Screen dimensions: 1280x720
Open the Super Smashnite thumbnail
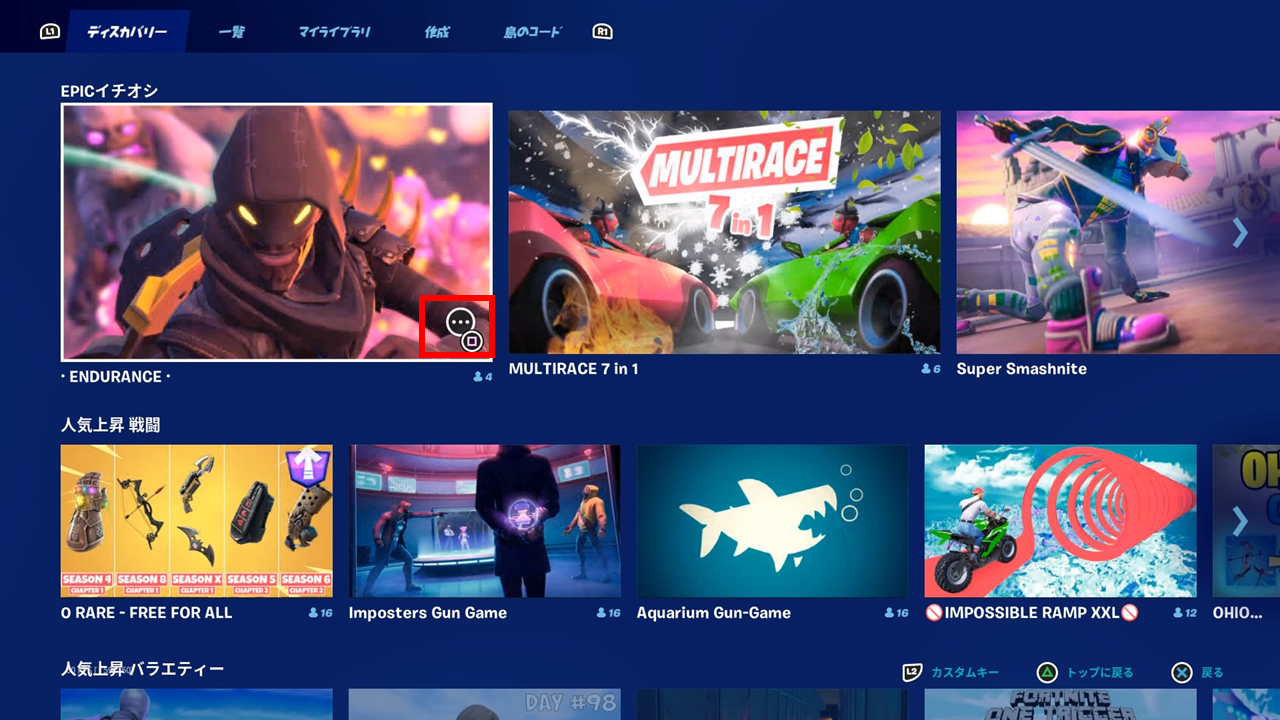pos(1118,232)
